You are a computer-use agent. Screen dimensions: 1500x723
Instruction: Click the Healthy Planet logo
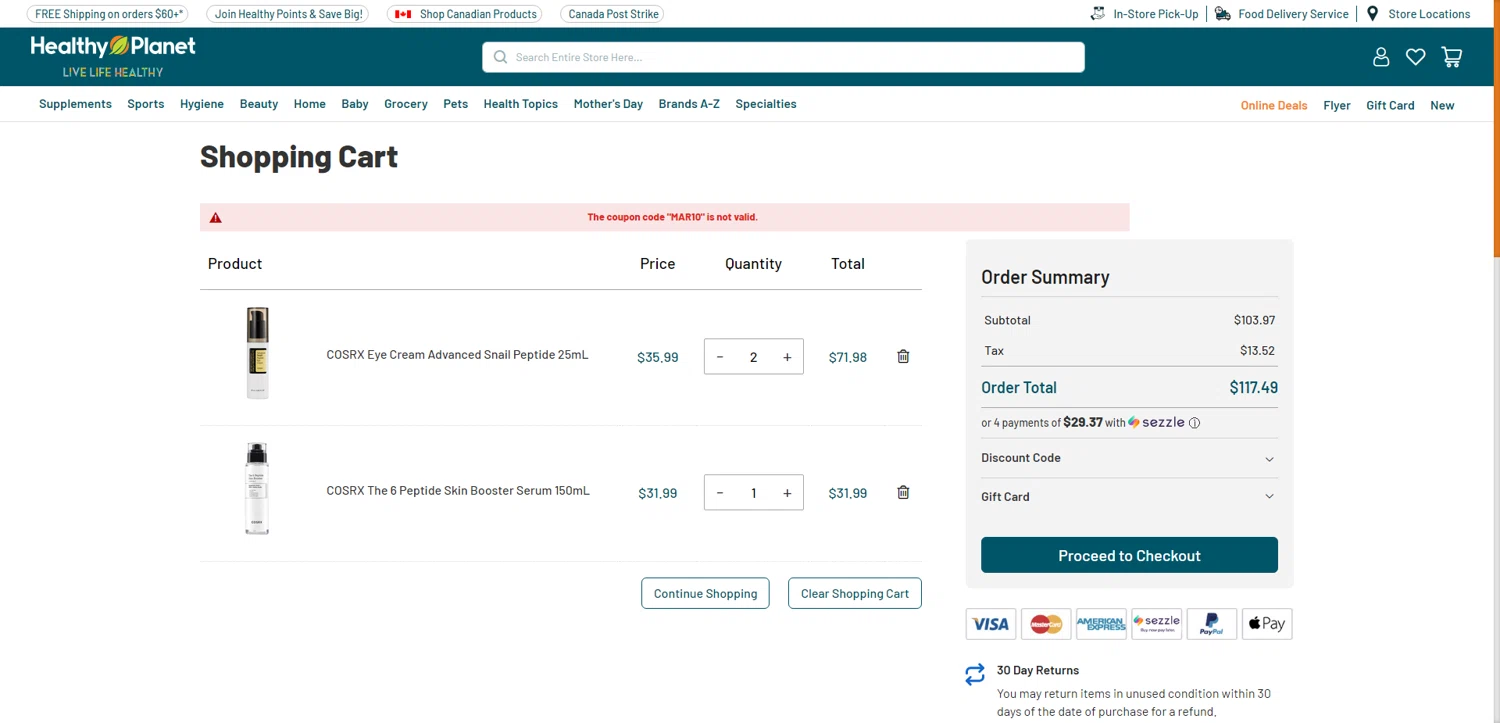pos(113,56)
